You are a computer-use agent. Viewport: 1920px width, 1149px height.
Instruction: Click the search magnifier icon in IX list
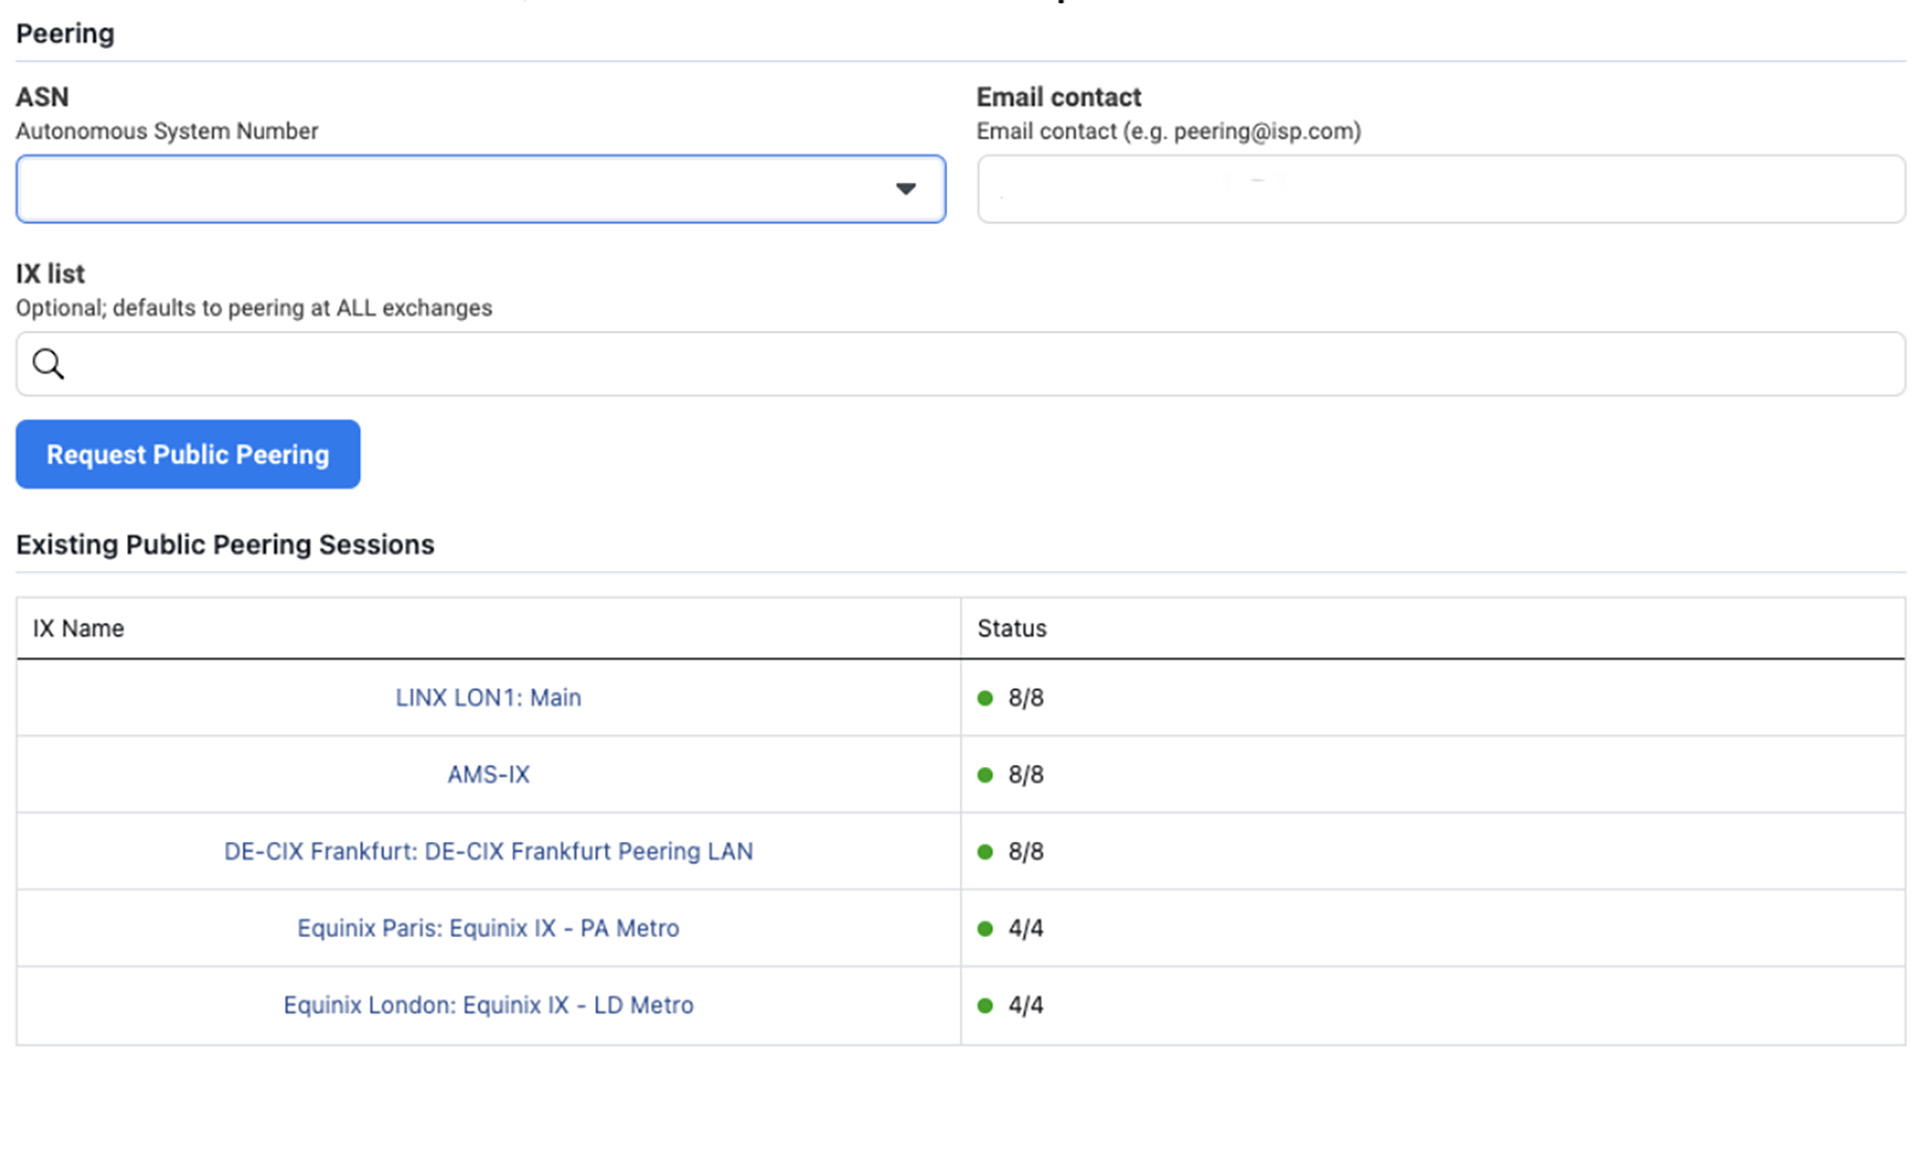tap(46, 363)
